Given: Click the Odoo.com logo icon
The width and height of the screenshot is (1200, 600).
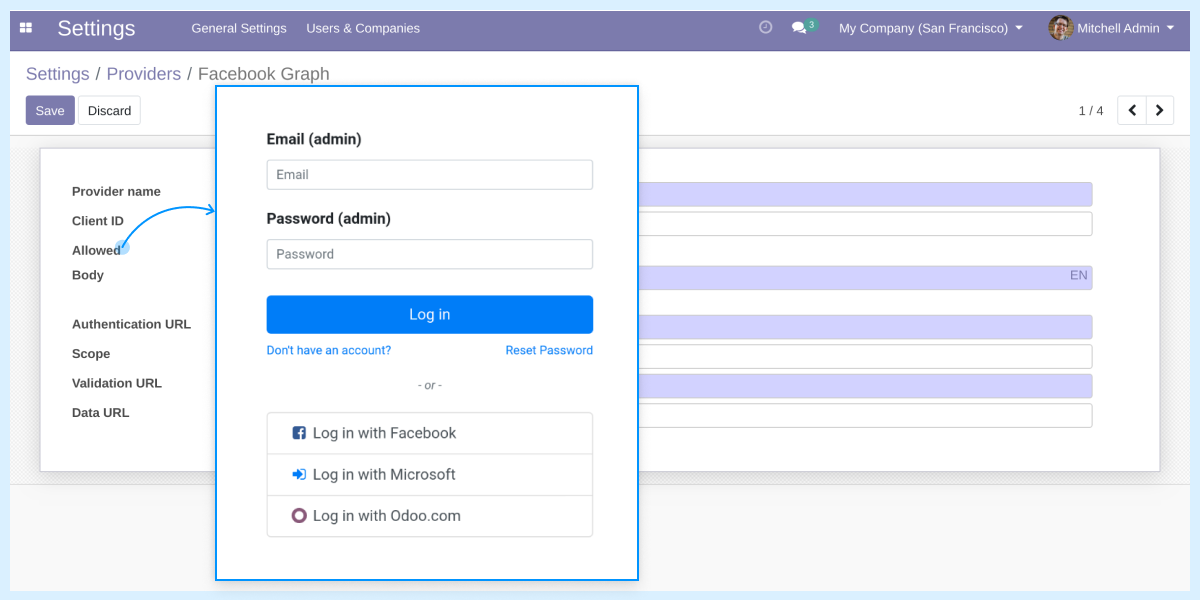Looking at the screenshot, I should coord(299,516).
